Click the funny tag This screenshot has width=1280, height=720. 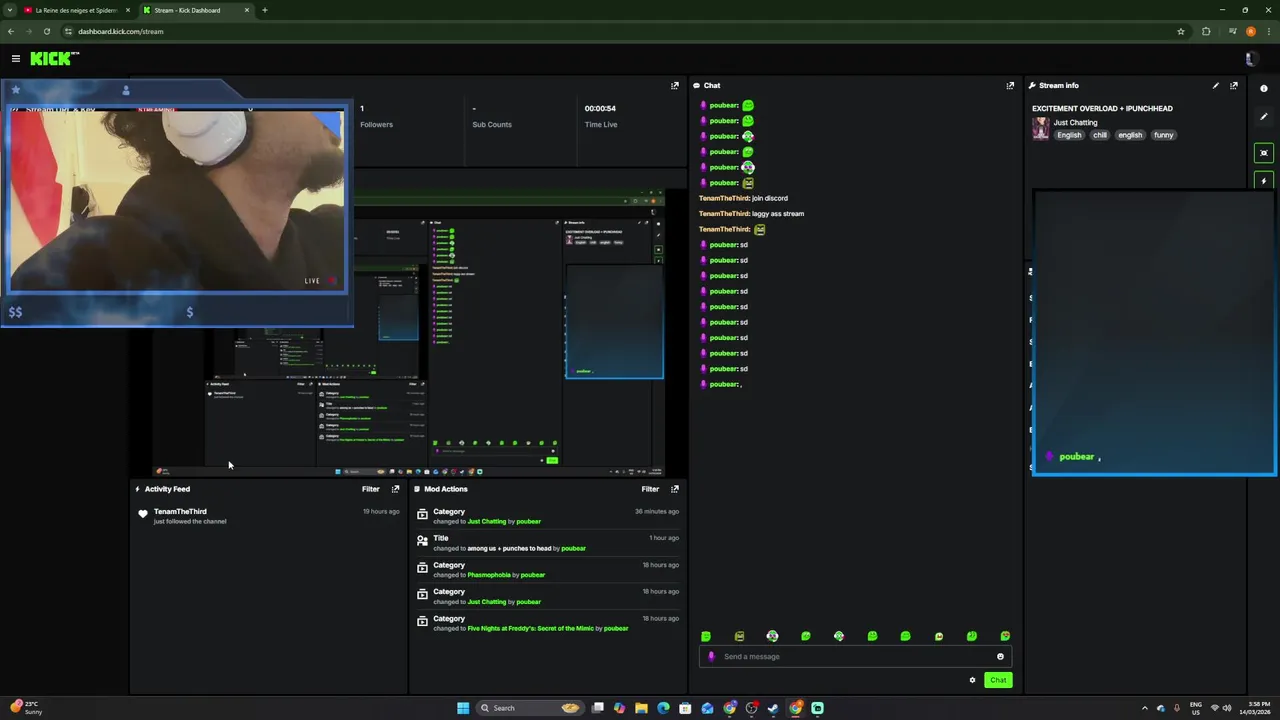1163,135
